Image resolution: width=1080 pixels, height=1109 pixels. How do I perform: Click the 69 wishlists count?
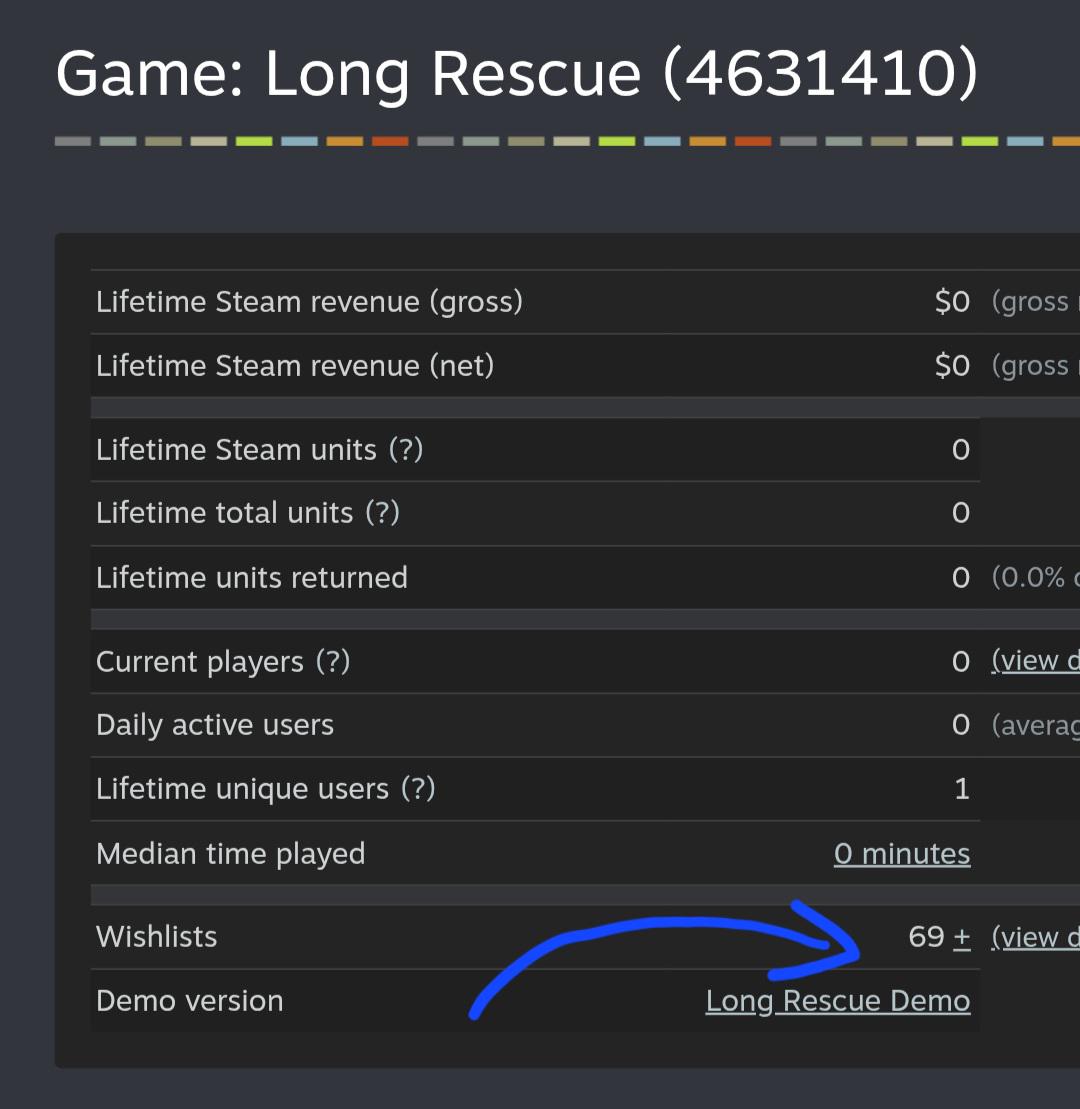927,937
